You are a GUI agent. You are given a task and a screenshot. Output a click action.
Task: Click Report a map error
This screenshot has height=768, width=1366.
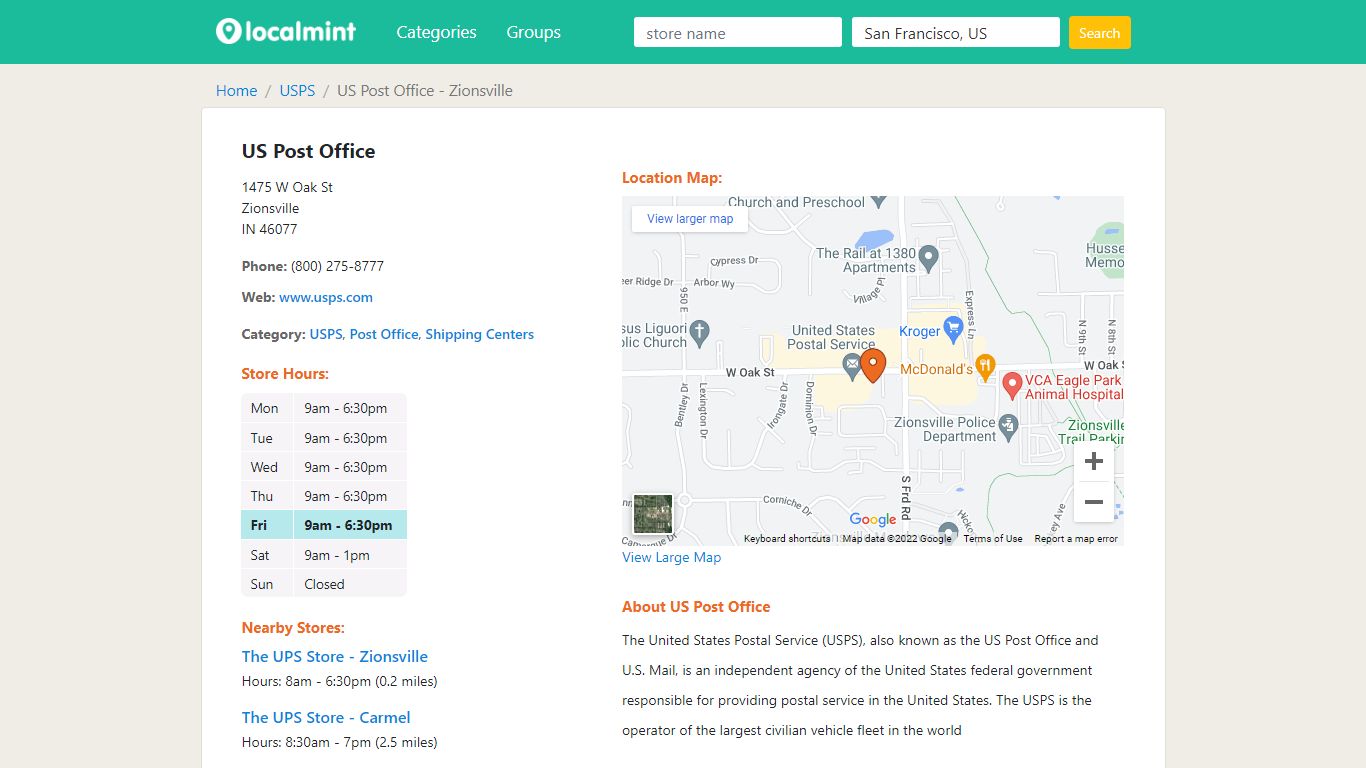(x=1076, y=539)
